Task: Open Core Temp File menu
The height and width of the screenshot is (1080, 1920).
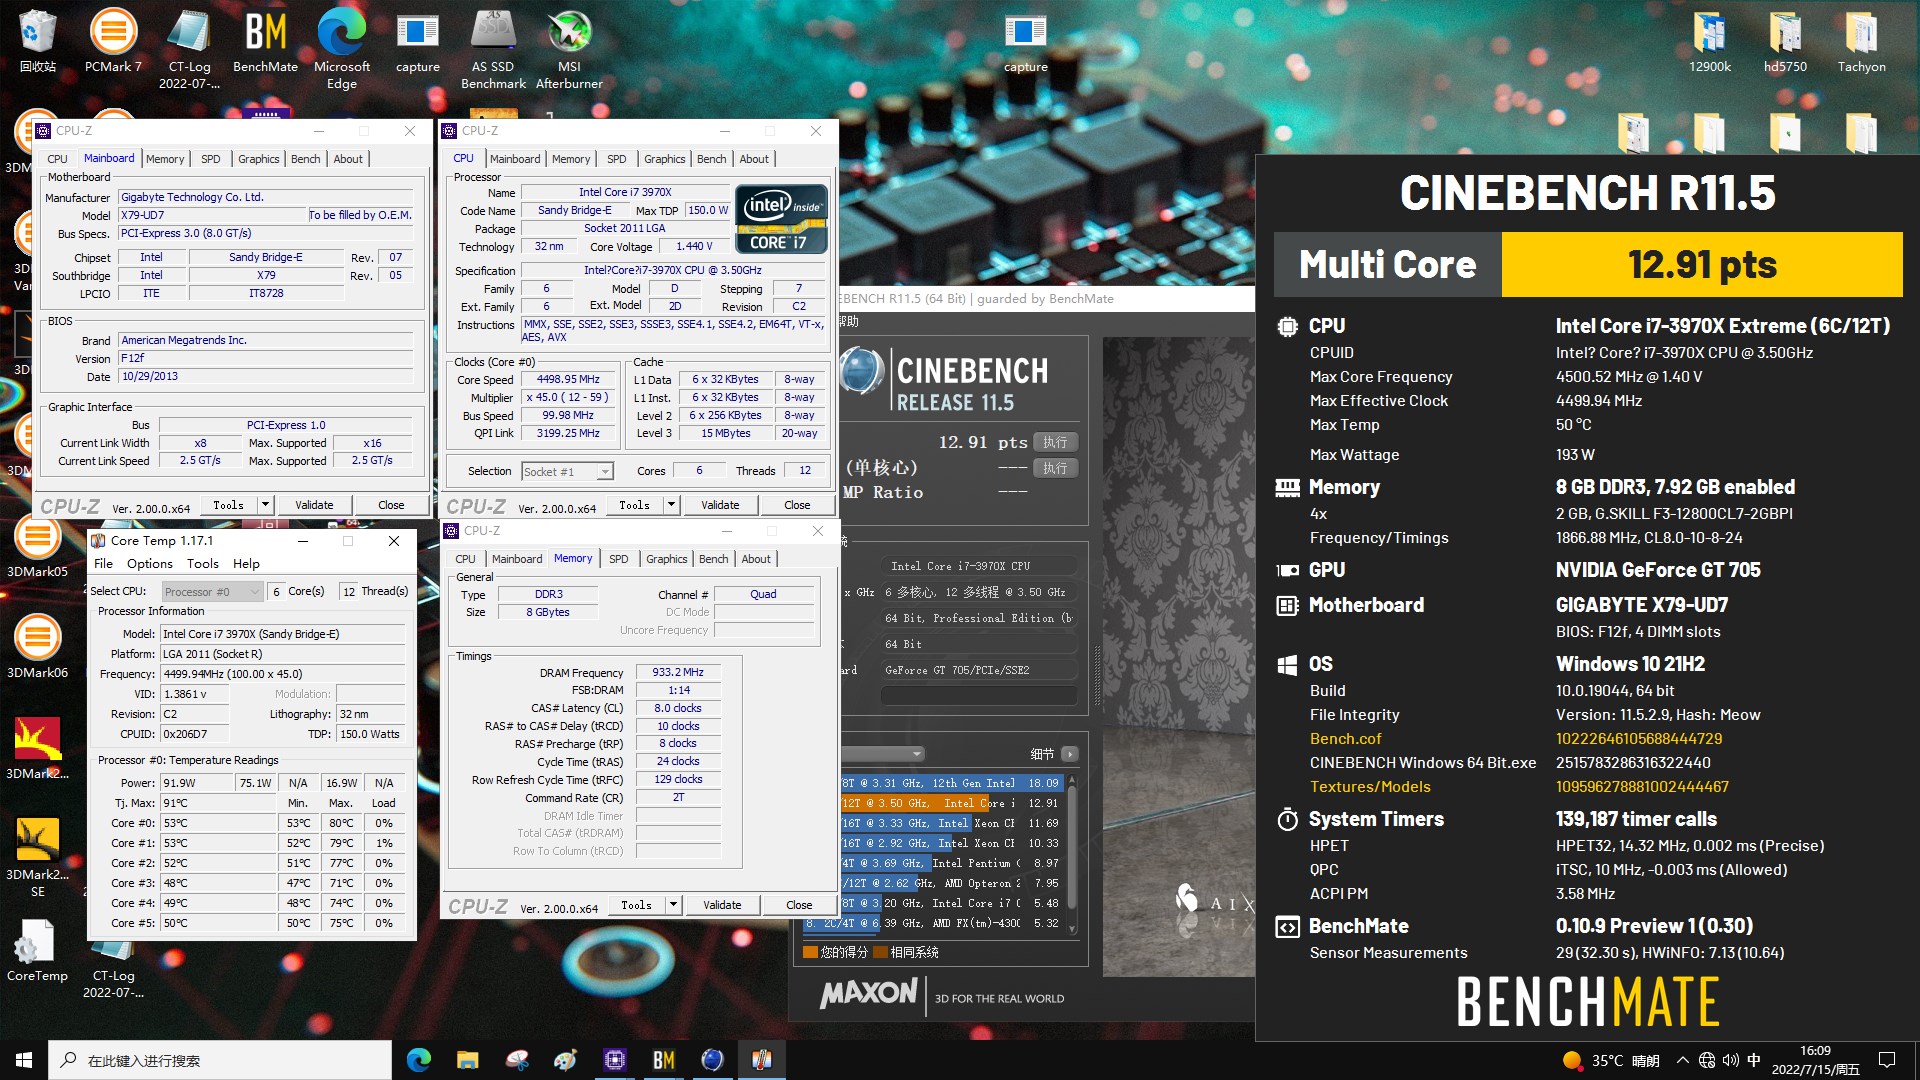Action: pos(103,564)
